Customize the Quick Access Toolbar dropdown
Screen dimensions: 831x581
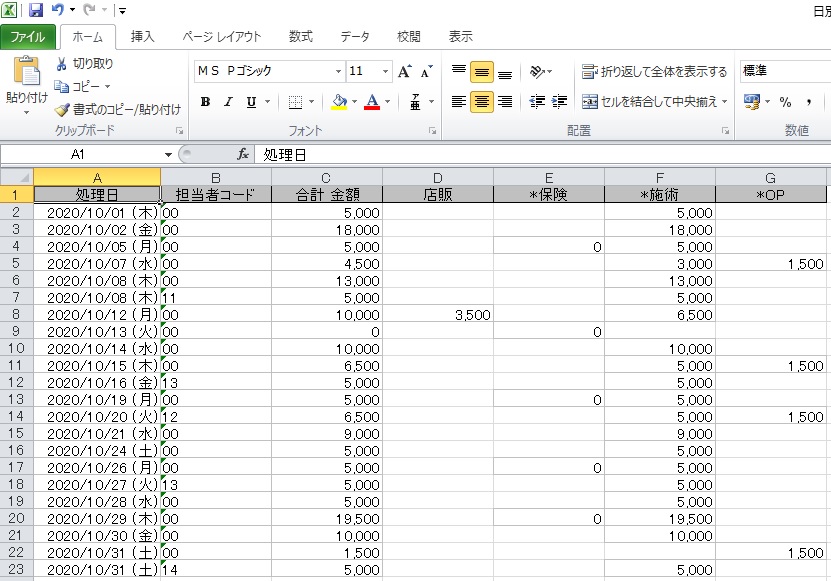[122, 10]
